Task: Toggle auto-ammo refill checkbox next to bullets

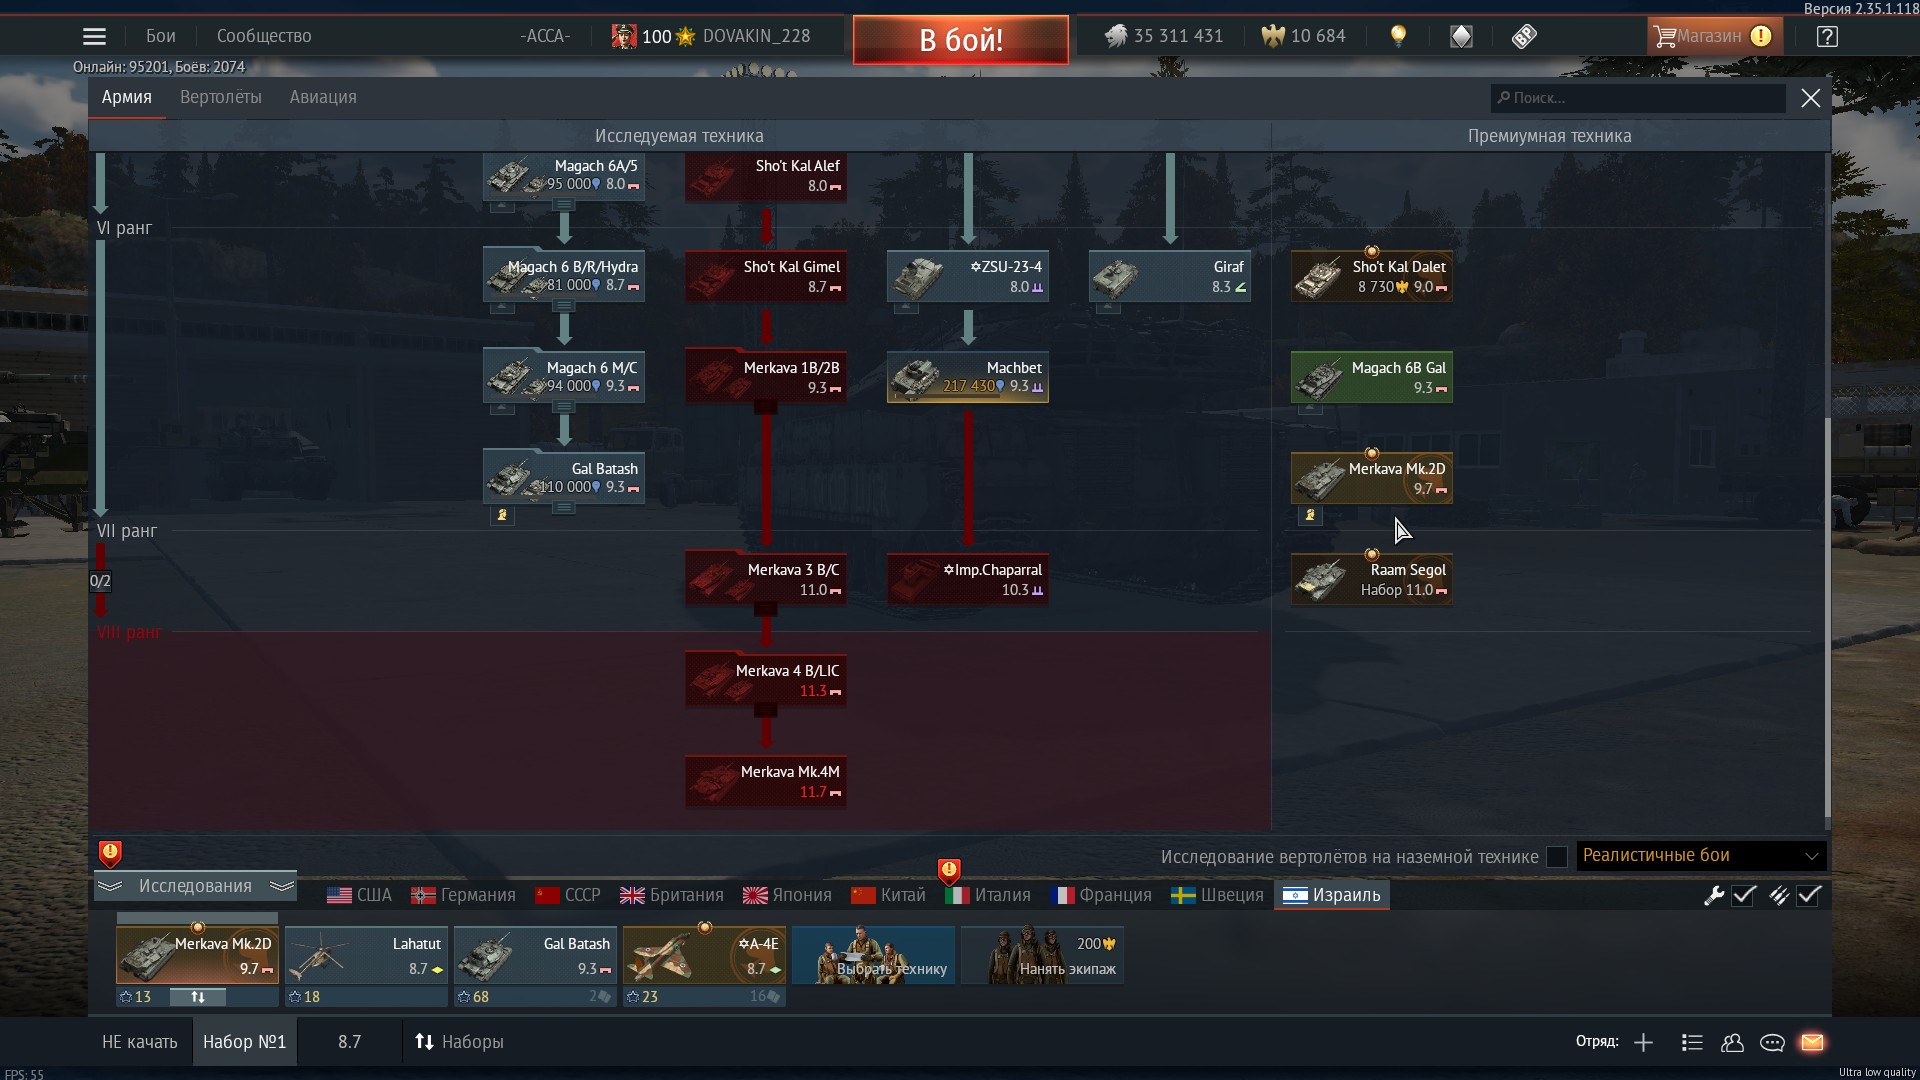Action: [x=1809, y=896]
